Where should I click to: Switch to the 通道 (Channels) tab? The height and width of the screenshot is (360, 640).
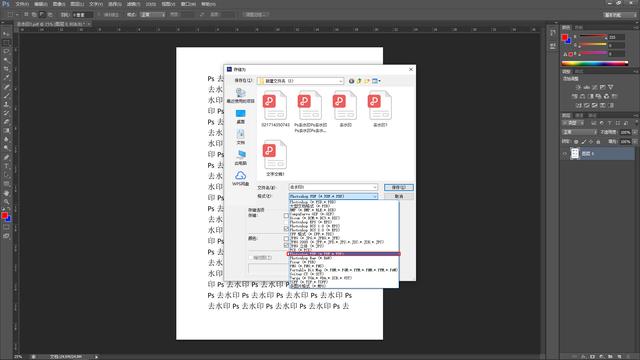[x=579, y=116]
